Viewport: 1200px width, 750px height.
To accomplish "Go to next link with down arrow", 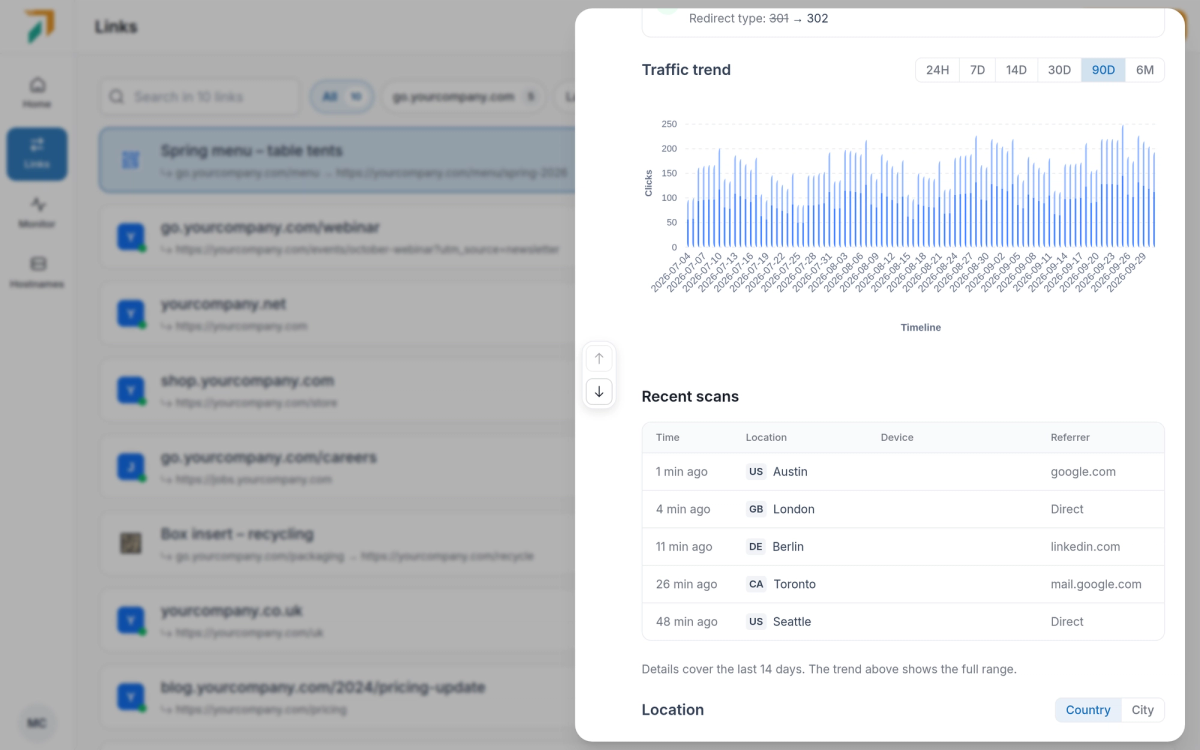I will click(x=599, y=391).
